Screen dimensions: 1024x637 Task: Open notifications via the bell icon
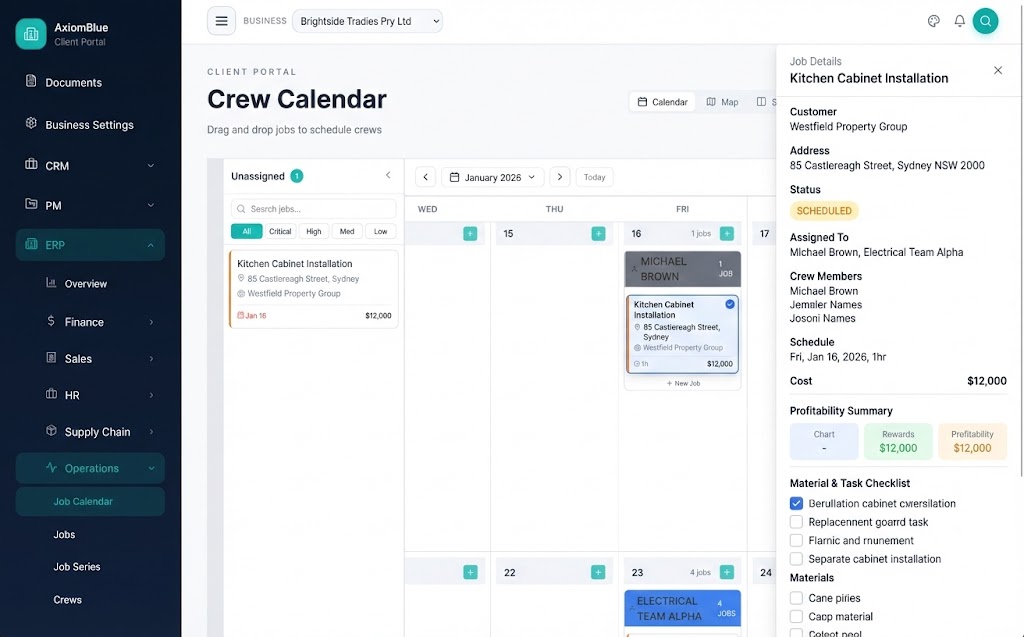coord(959,20)
